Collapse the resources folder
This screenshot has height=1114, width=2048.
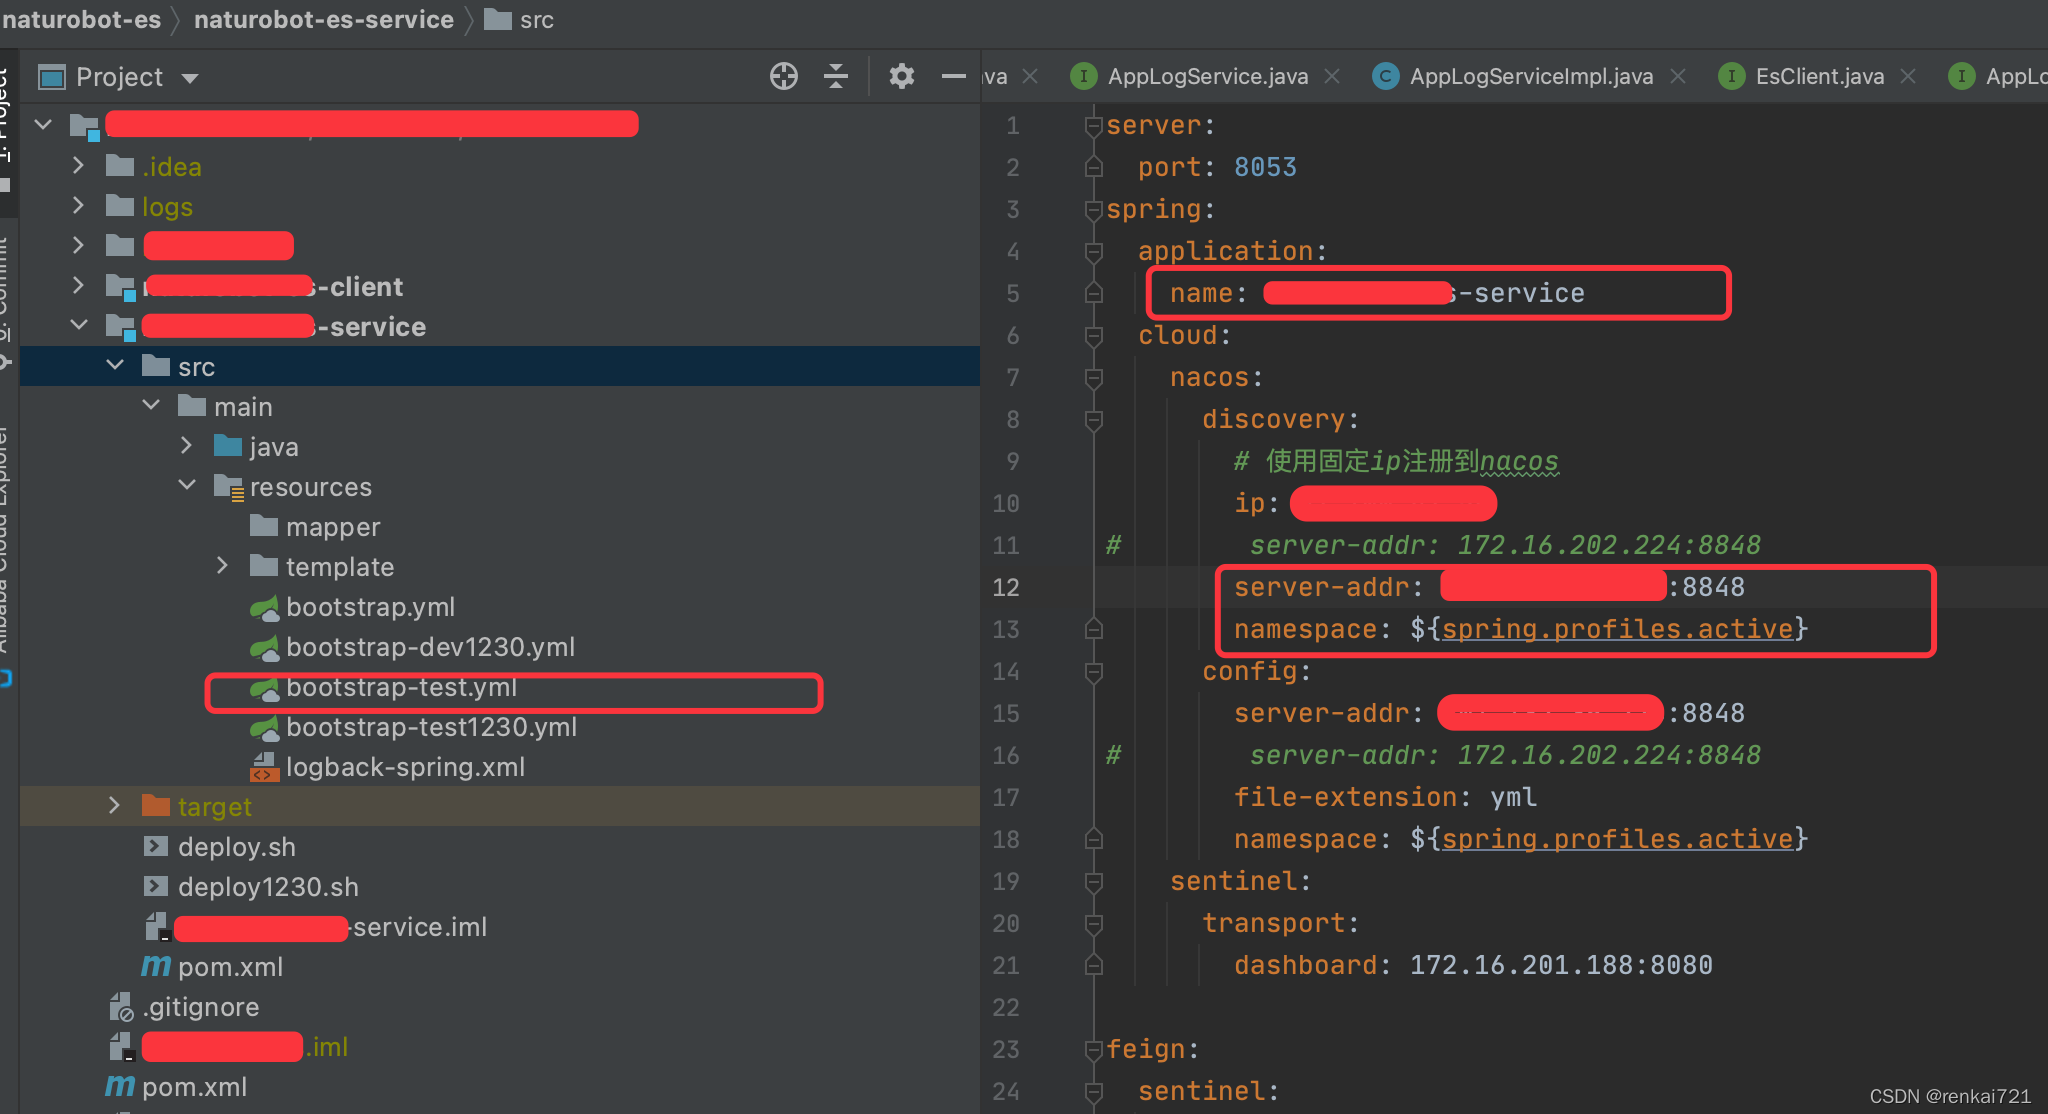pyautogui.click(x=187, y=485)
